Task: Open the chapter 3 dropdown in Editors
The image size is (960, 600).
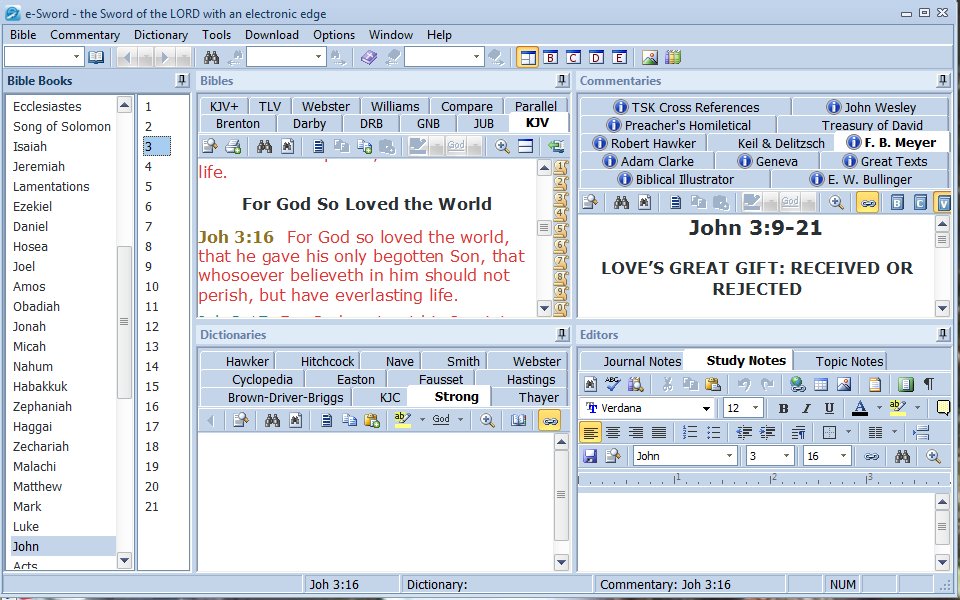Action: 786,456
